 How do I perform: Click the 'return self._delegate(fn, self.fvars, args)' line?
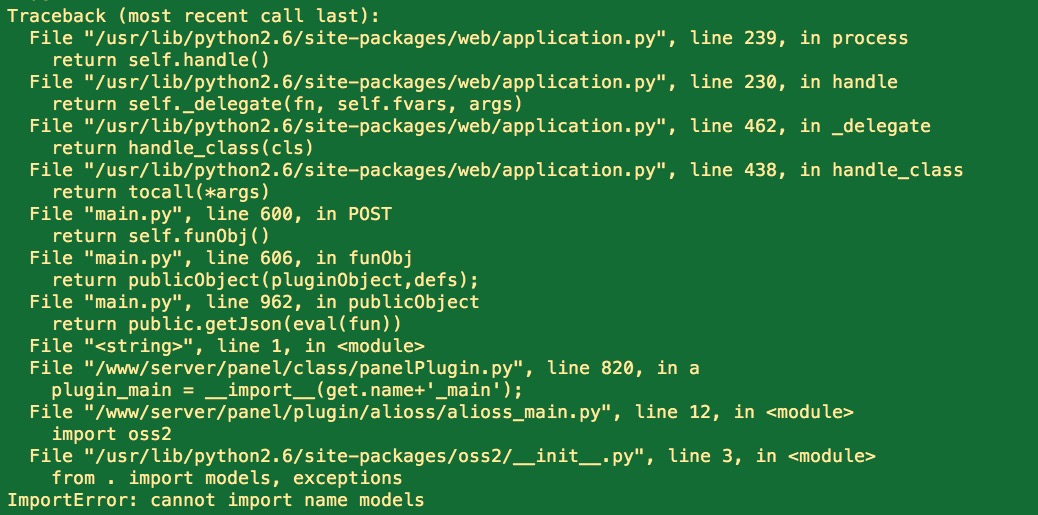pos(287,105)
